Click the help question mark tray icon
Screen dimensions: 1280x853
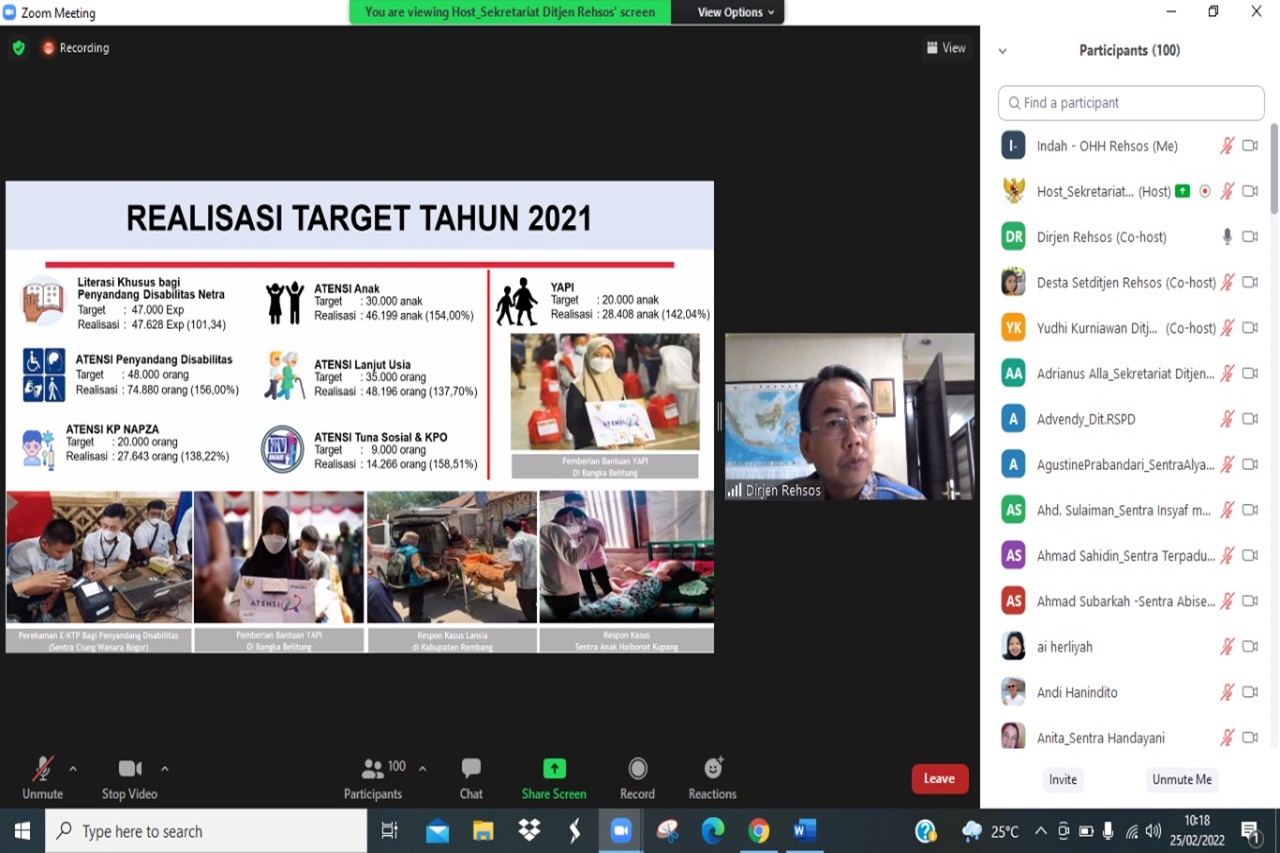[x=926, y=831]
